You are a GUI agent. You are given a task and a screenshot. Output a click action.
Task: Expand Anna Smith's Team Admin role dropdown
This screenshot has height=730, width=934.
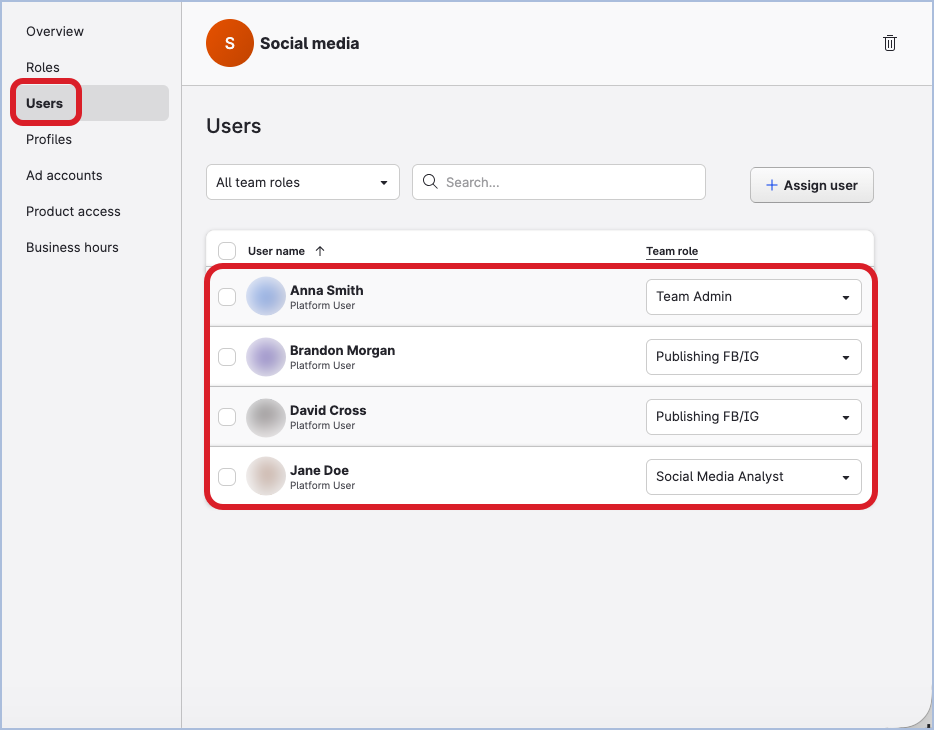pyautogui.click(x=753, y=297)
